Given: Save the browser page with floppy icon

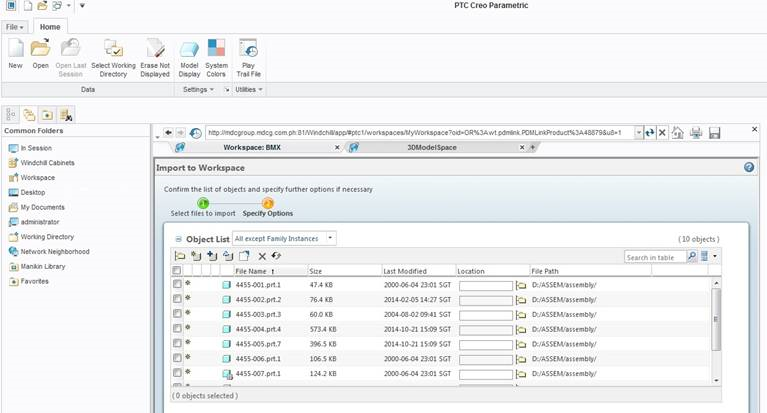Looking at the screenshot, I should (715, 133).
